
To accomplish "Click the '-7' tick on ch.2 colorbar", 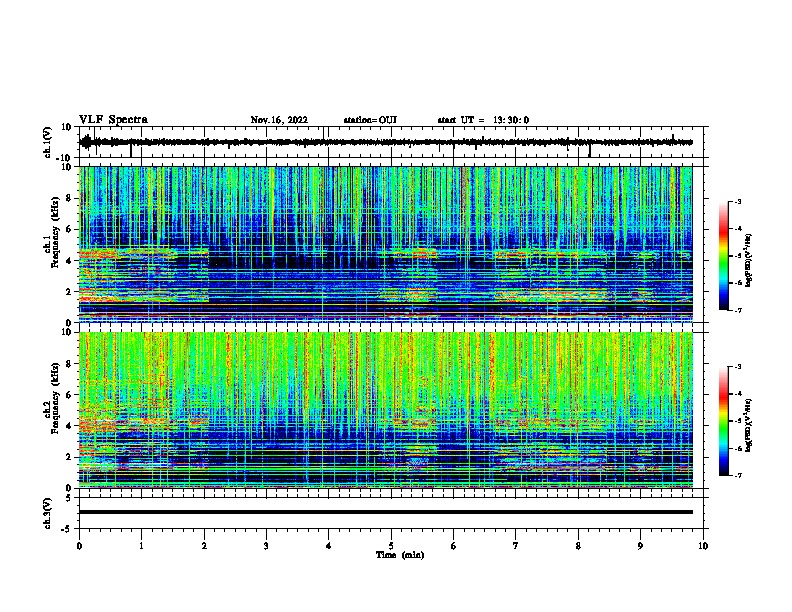I will pos(737,475).
